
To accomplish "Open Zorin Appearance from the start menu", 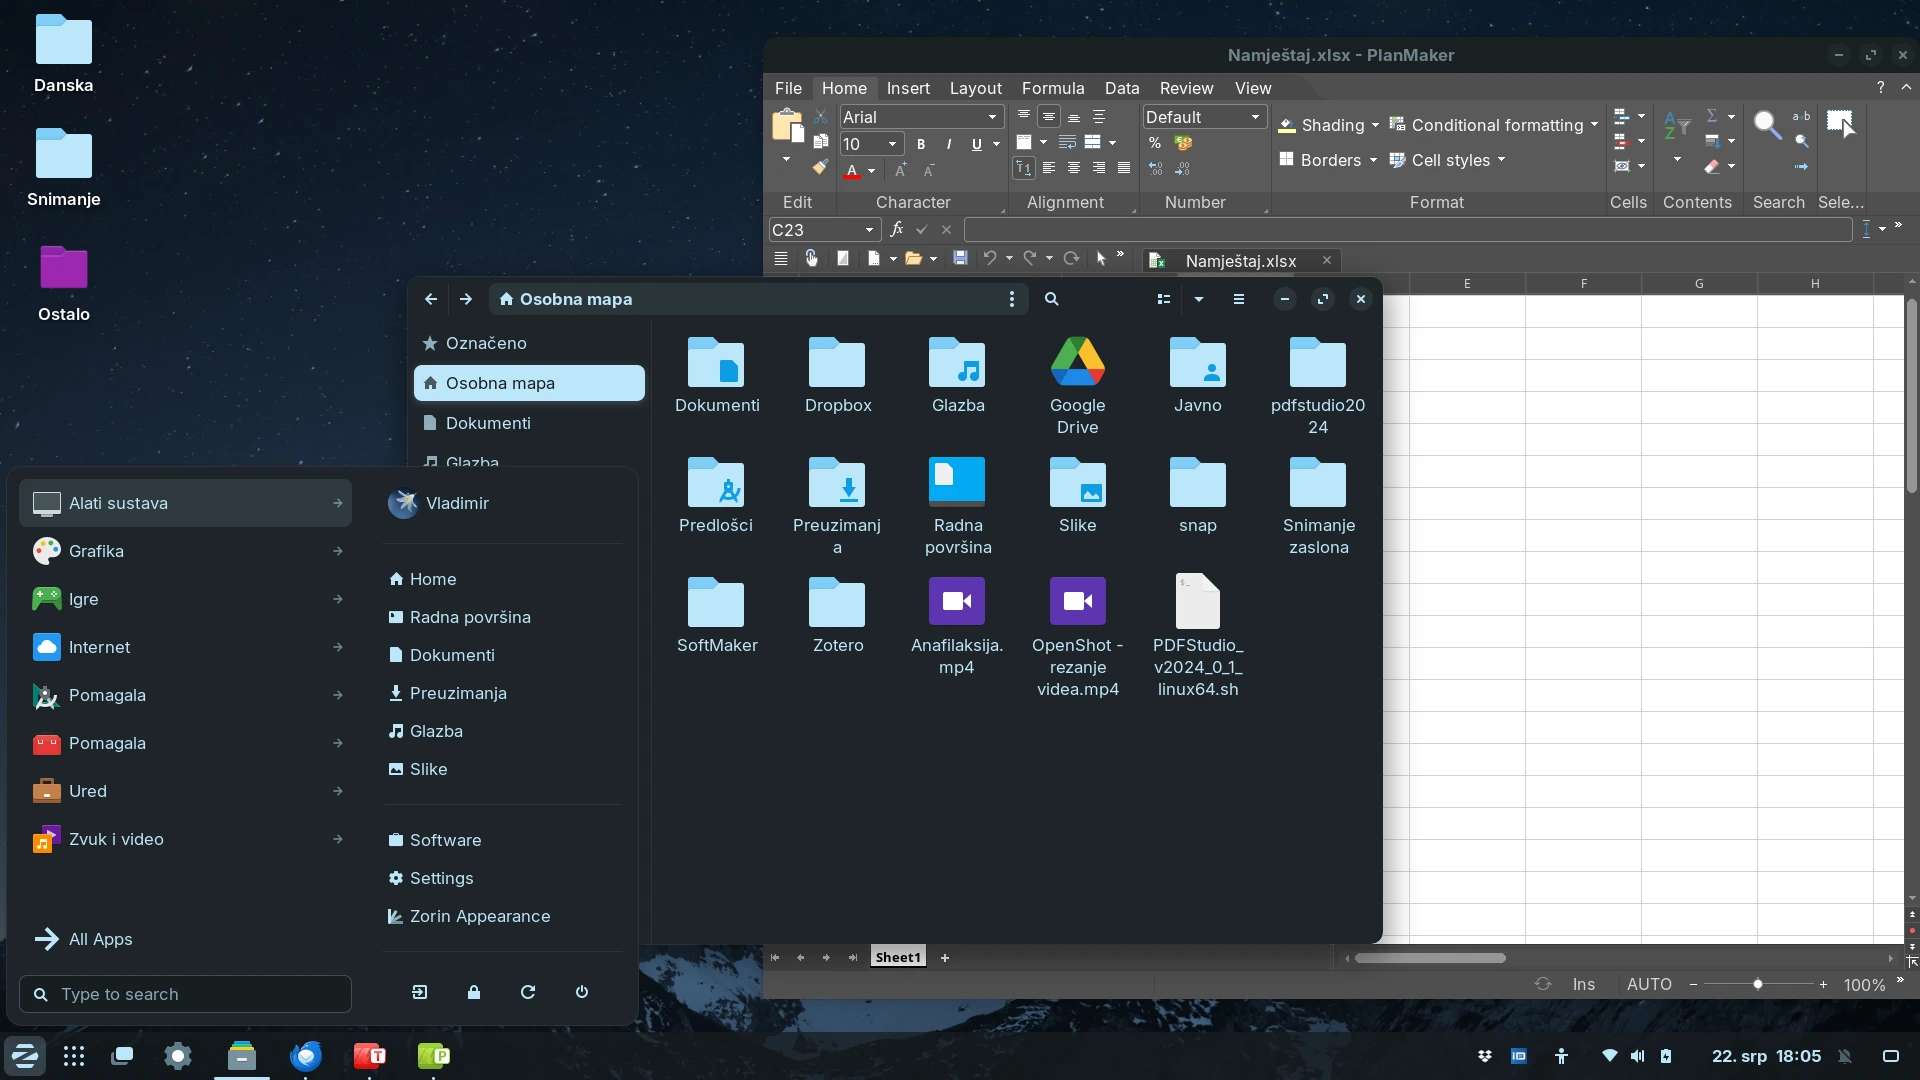I will click(x=478, y=916).
